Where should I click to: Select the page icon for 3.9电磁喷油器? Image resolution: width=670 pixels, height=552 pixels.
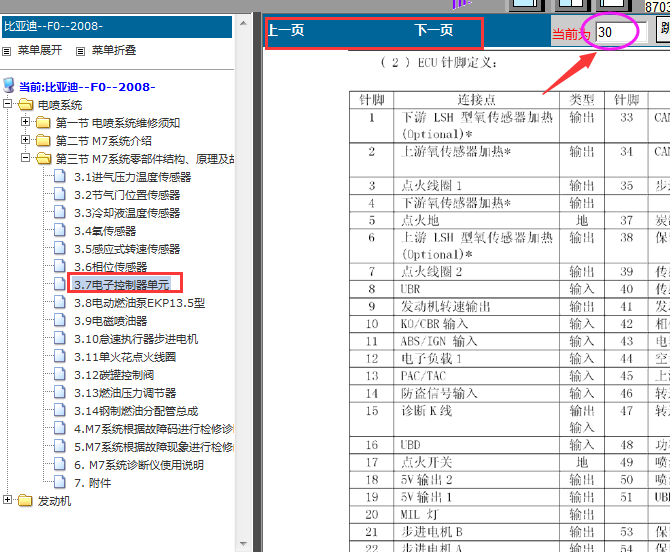[x=60, y=320]
